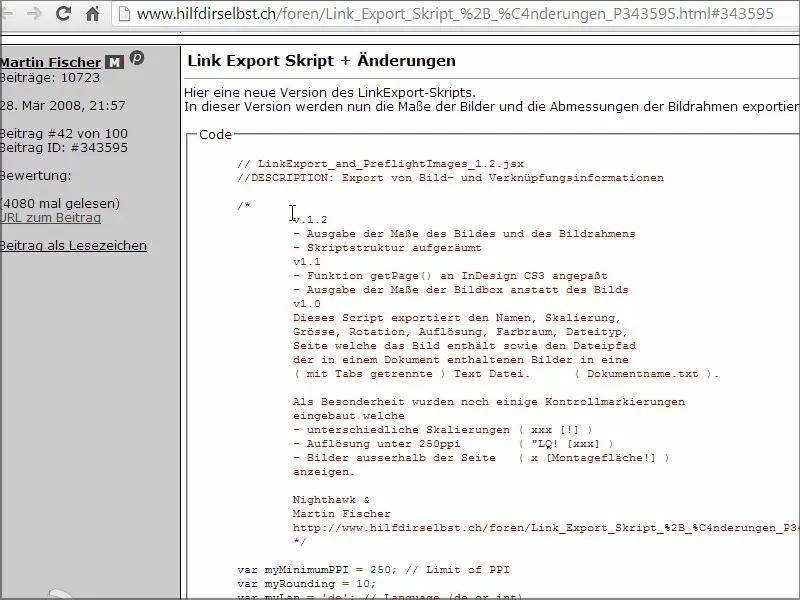This screenshot has width=800, height=600.
Task: Click '- Bilder ausserhalb der Seite' line
Action: click(x=481, y=458)
